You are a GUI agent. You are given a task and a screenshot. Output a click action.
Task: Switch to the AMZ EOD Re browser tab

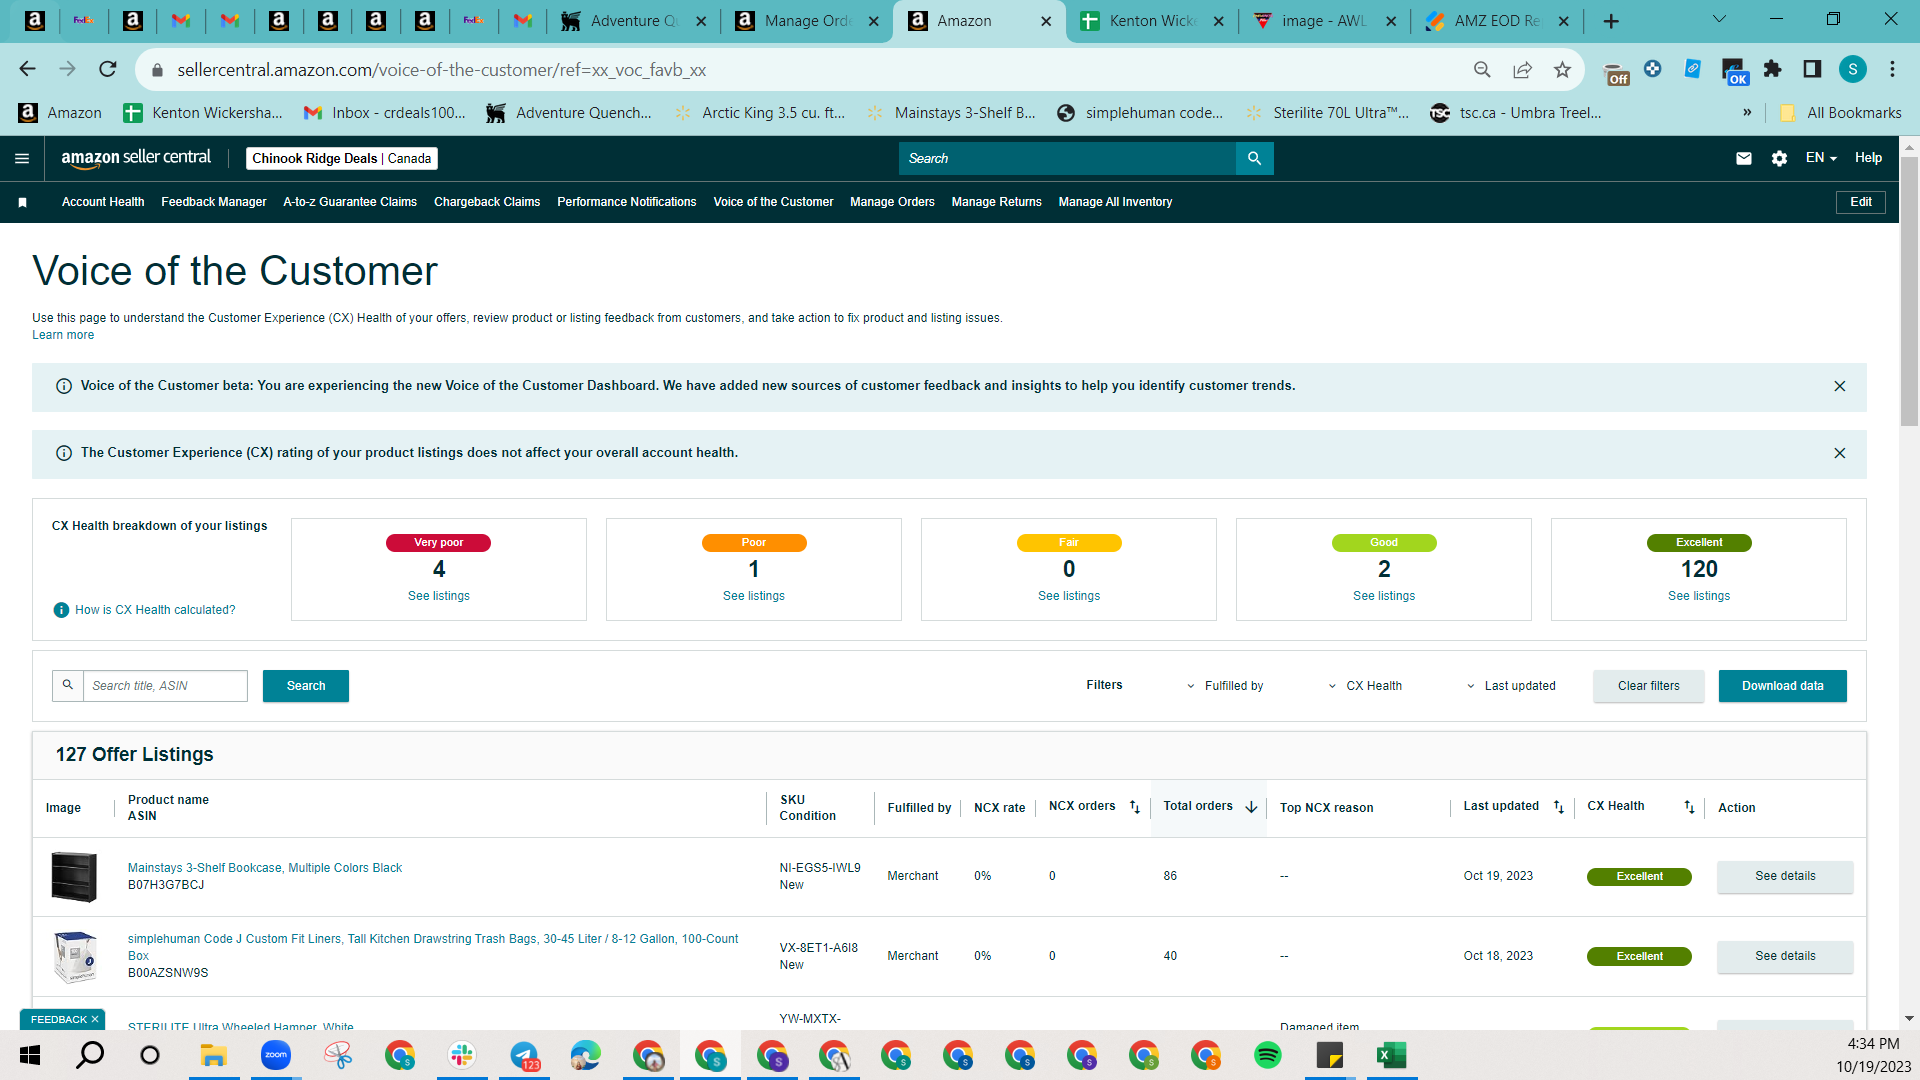pyautogui.click(x=1495, y=21)
